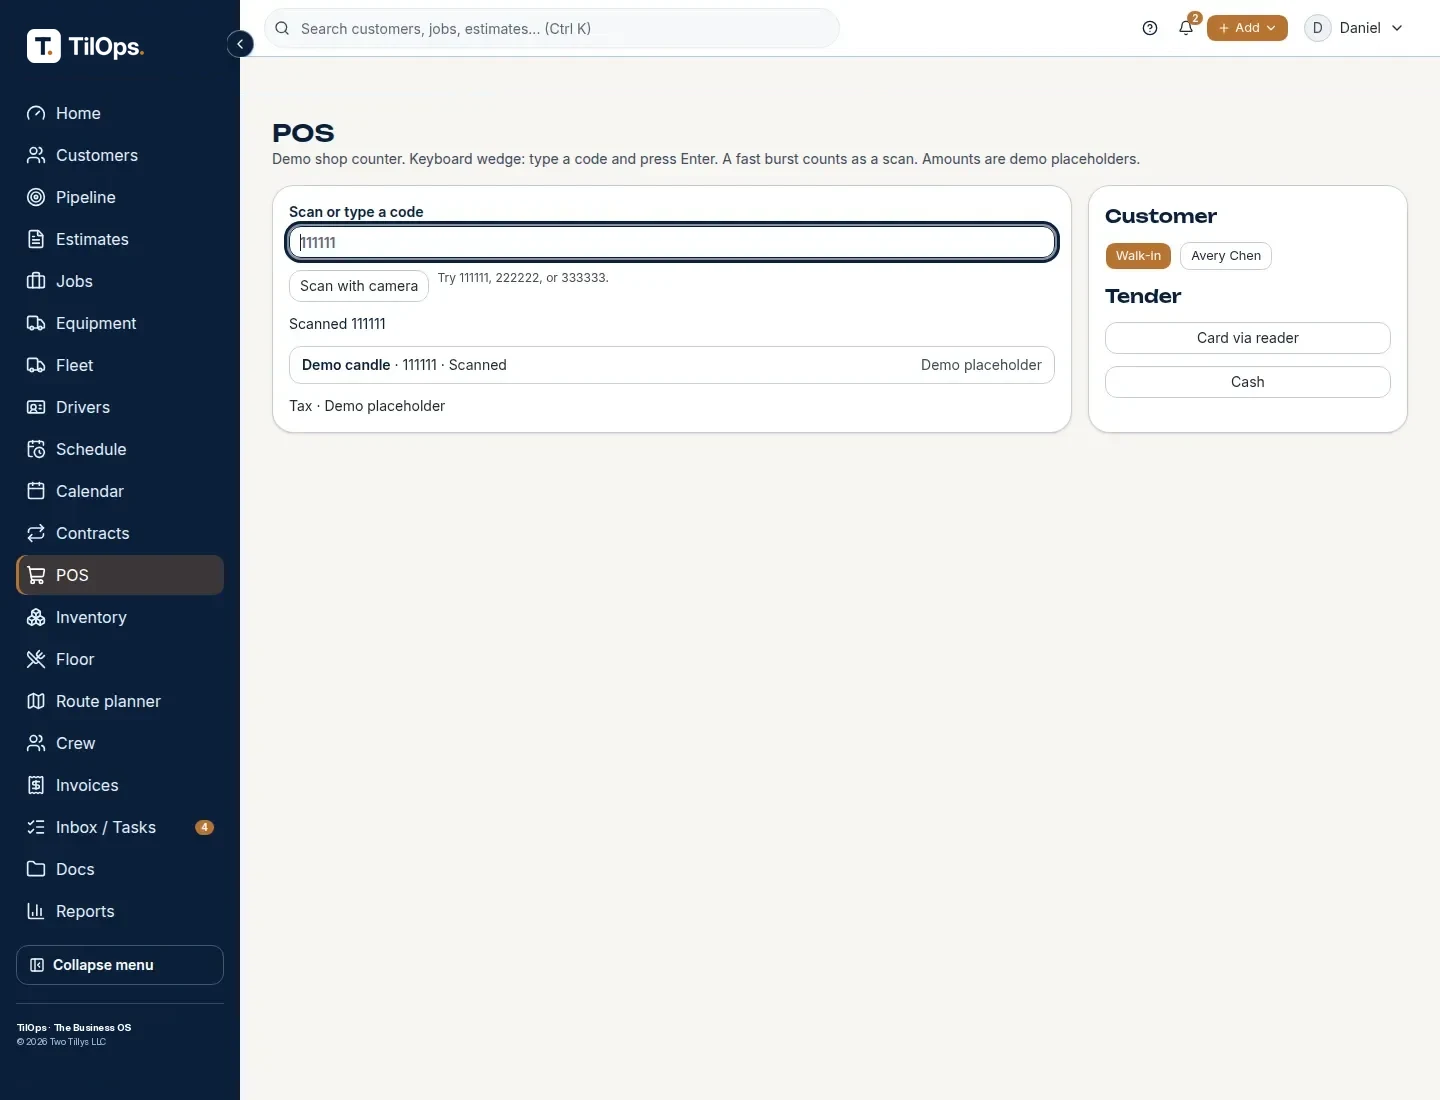Click the Drivers ID card icon
1440x1100 pixels.
[x=36, y=407]
